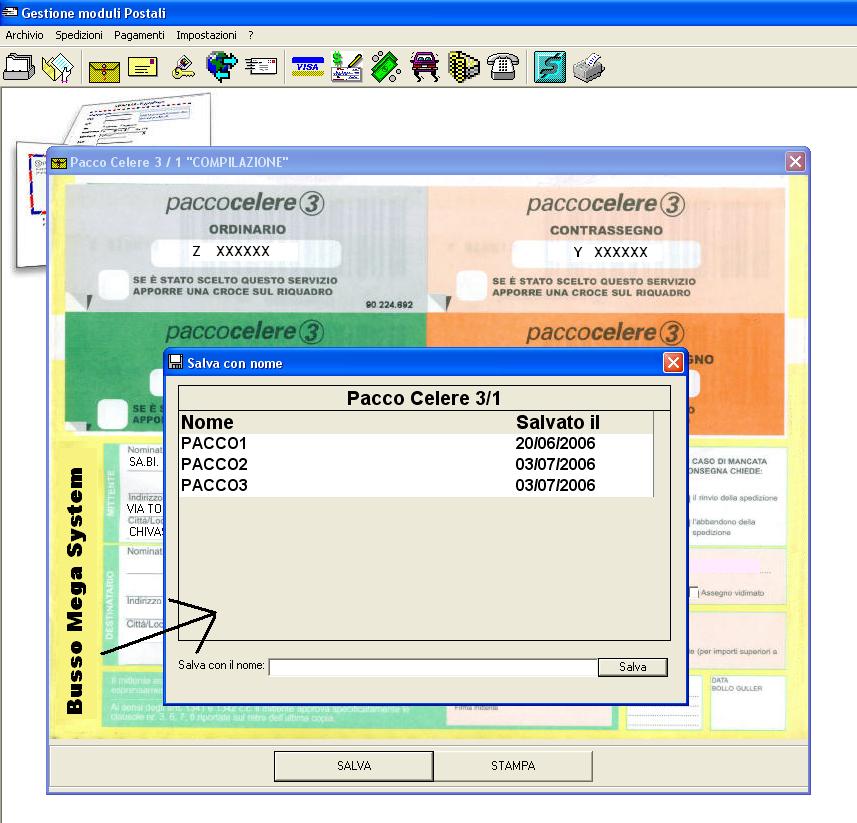This screenshot has height=823, width=857.
Task: Click the cheque with pen icon
Action: [x=347, y=67]
